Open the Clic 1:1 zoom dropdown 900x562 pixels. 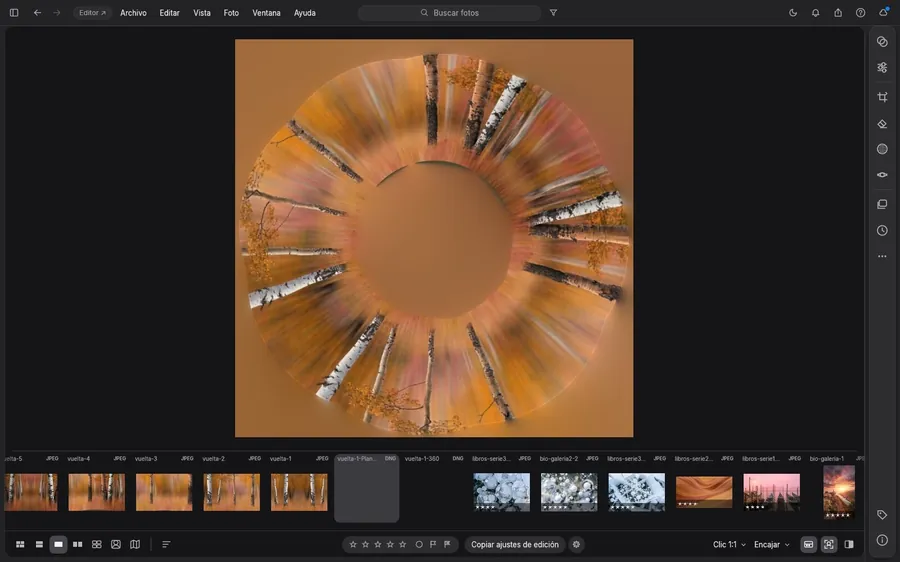[x=729, y=544]
